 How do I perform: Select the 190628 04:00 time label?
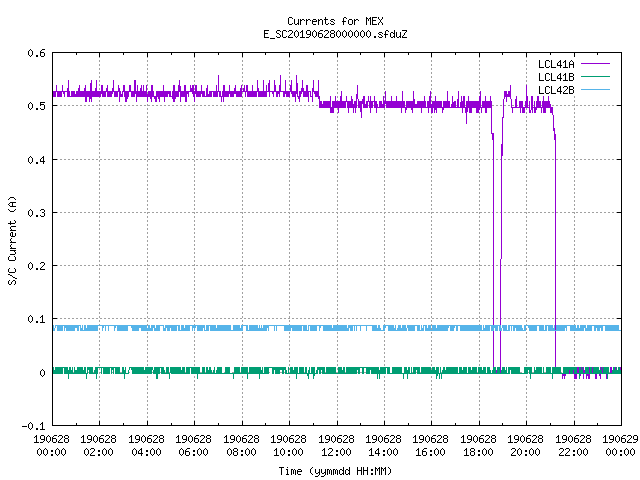(x=146, y=446)
